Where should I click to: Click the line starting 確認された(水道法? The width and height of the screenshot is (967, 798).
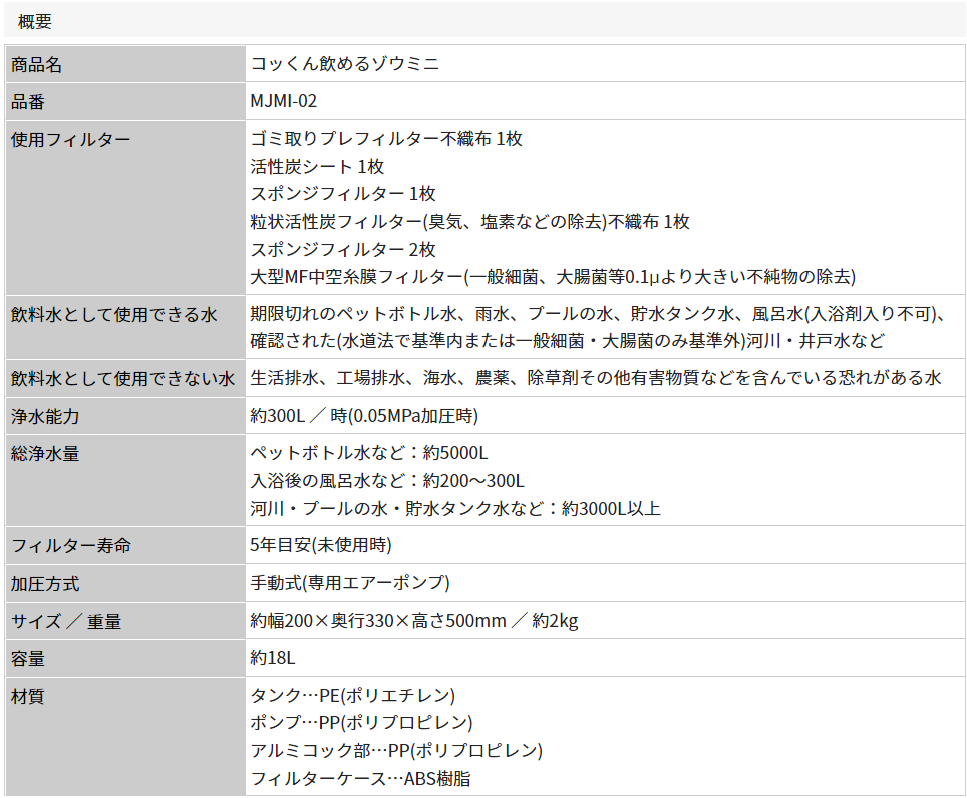(568, 341)
